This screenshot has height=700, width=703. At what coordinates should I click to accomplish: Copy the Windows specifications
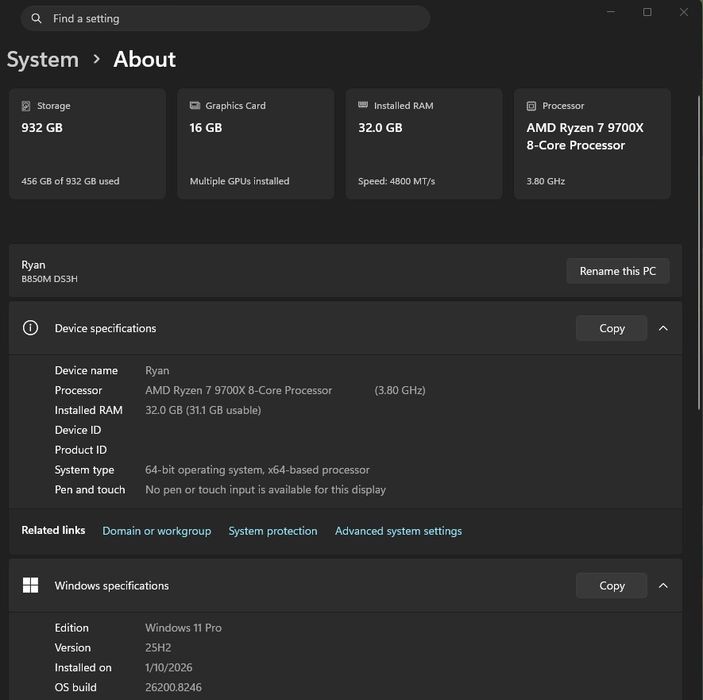pyautogui.click(x=612, y=586)
